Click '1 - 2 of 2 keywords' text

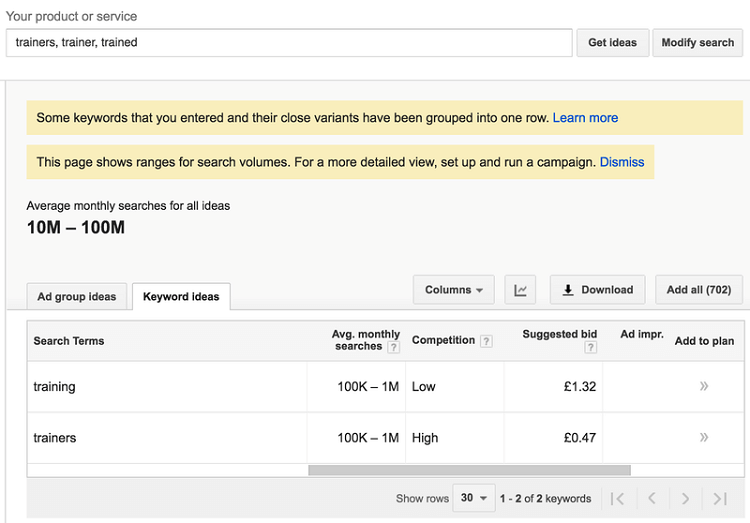(545, 499)
